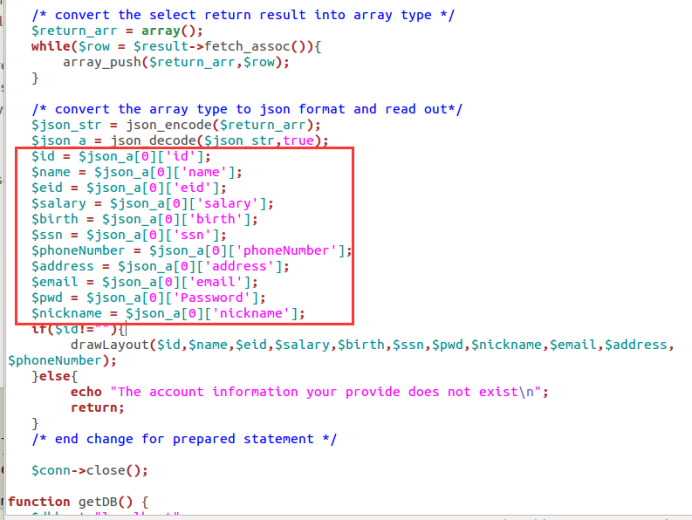Click the line assigning $salary from json_a
Image resolution: width=692 pixels, height=520 pixels.
click(x=152, y=203)
